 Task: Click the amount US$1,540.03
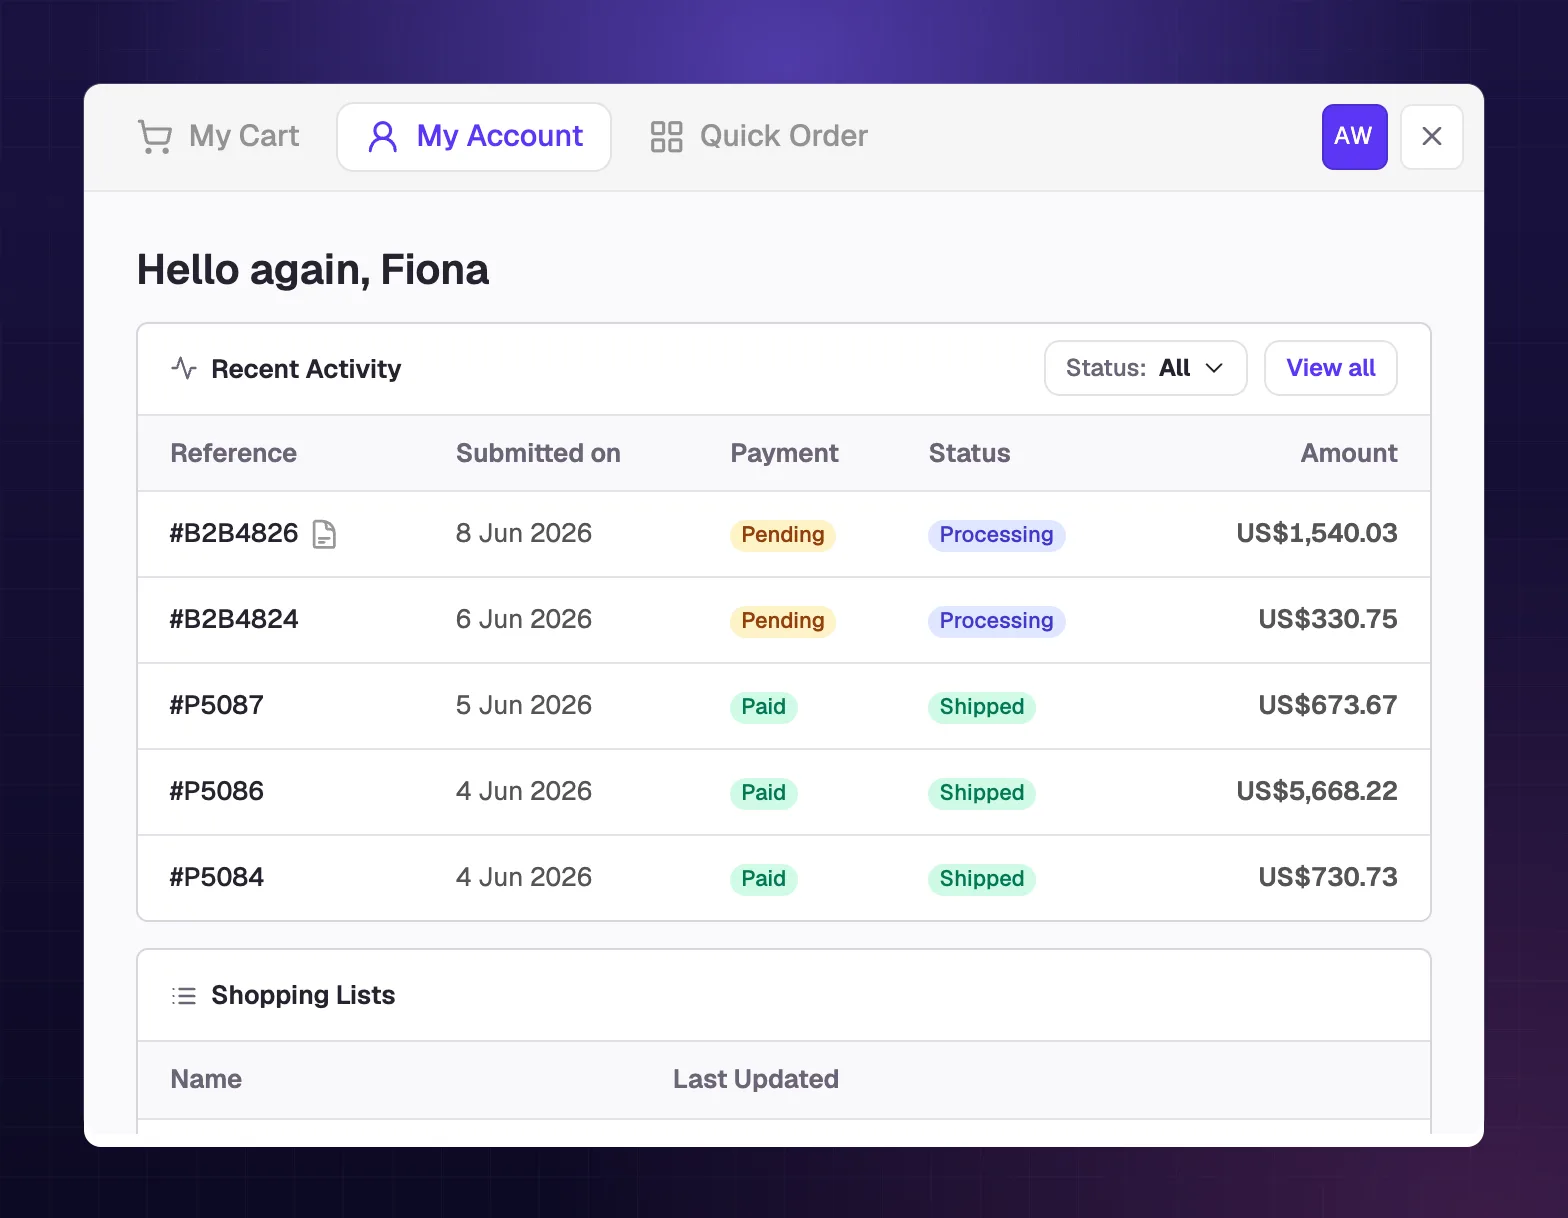coord(1317,533)
